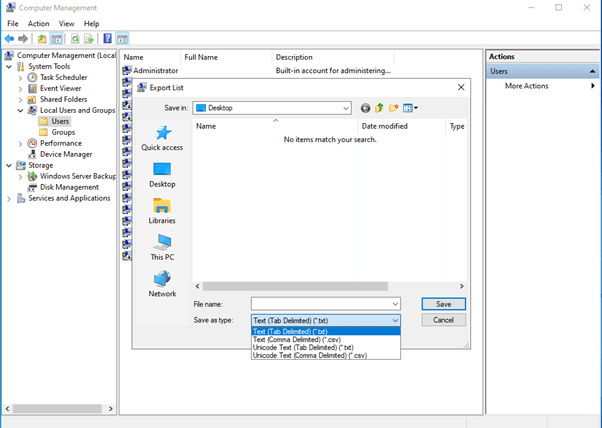Screen dimensions: 602x428
Task: Select Device Manager in tree
Action: tap(66, 154)
